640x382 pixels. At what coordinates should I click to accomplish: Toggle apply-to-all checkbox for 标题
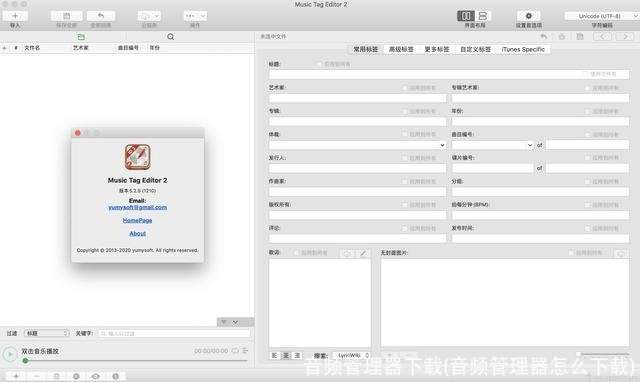tap(319, 64)
